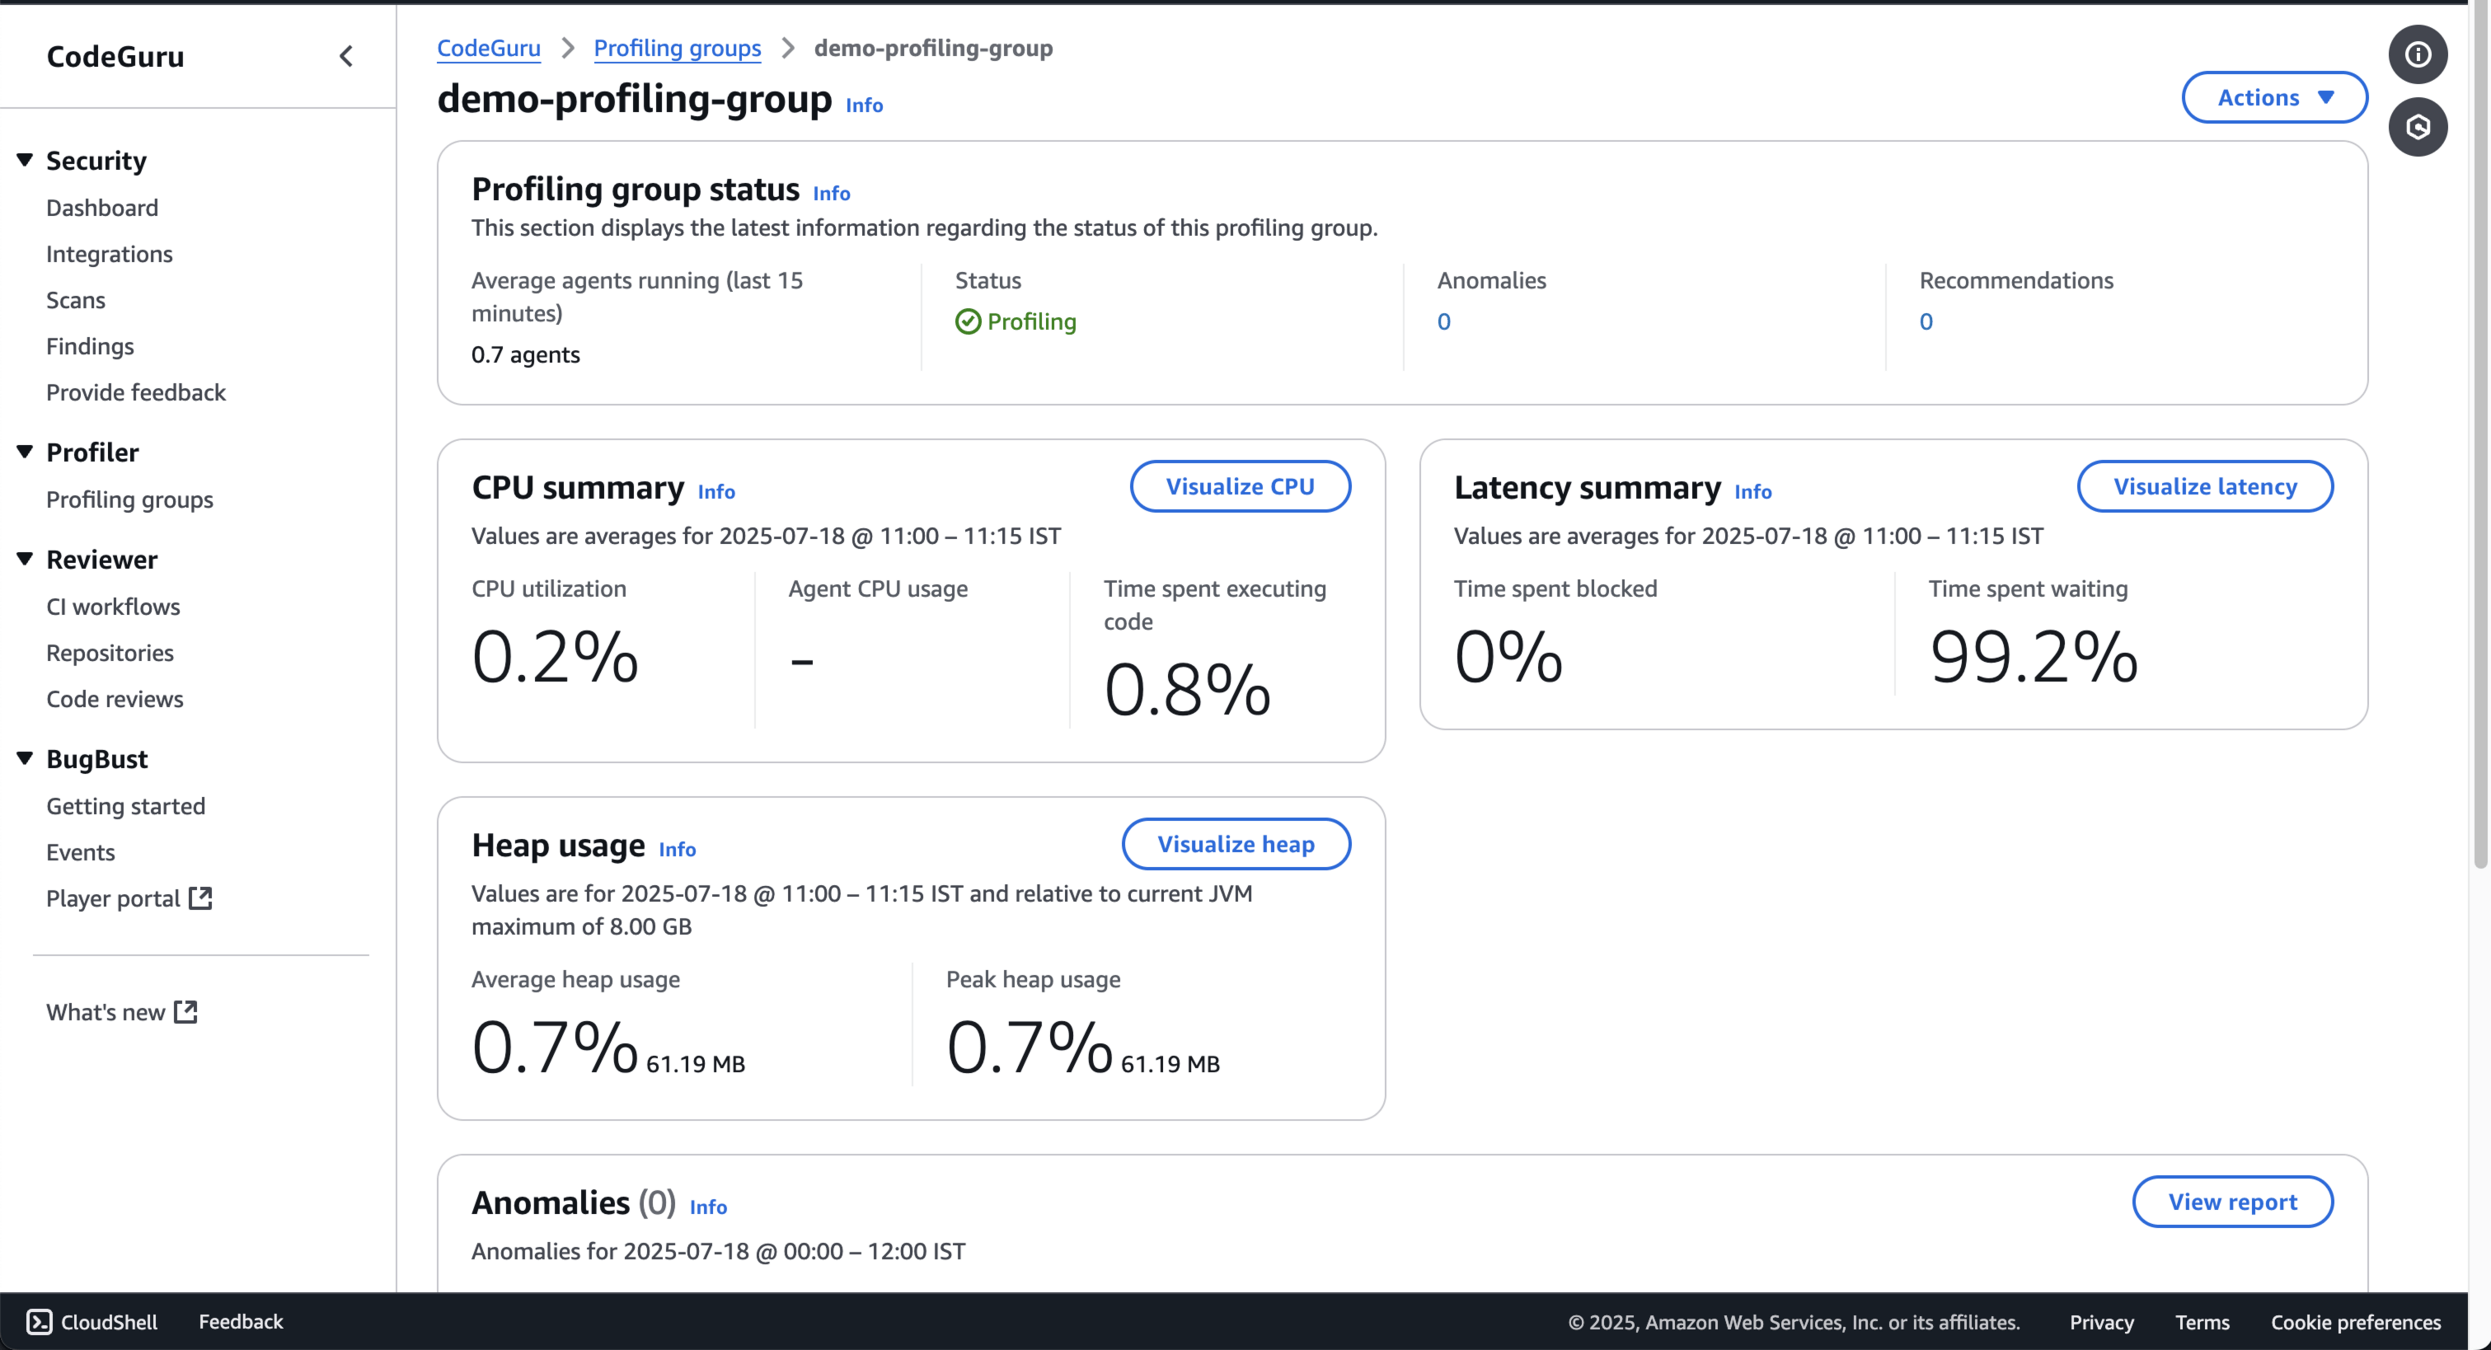Collapse the CodeGuru side navigation panel
Image resolution: width=2491 pixels, height=1350 pixels.
click(346, 56)
